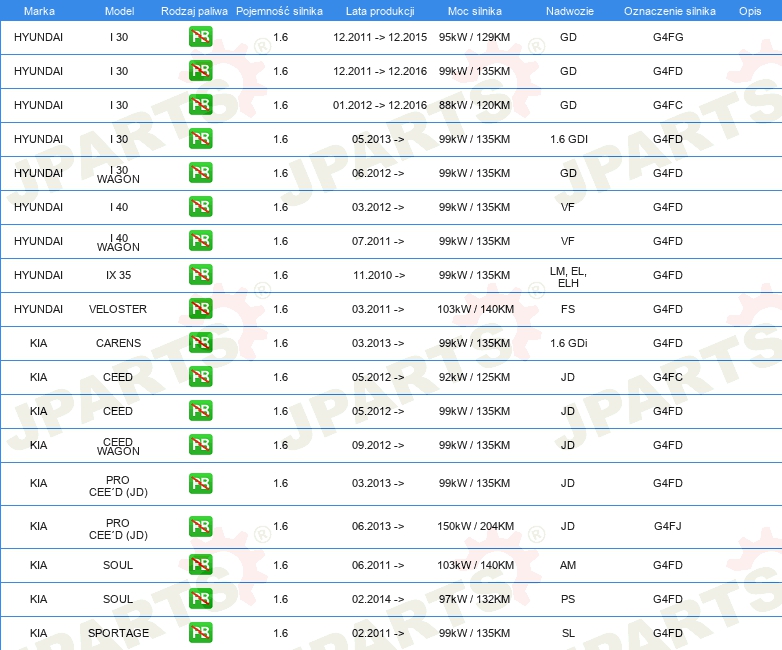
Task: Select the G4FJ engine code cell
Action: coord(668,527)
